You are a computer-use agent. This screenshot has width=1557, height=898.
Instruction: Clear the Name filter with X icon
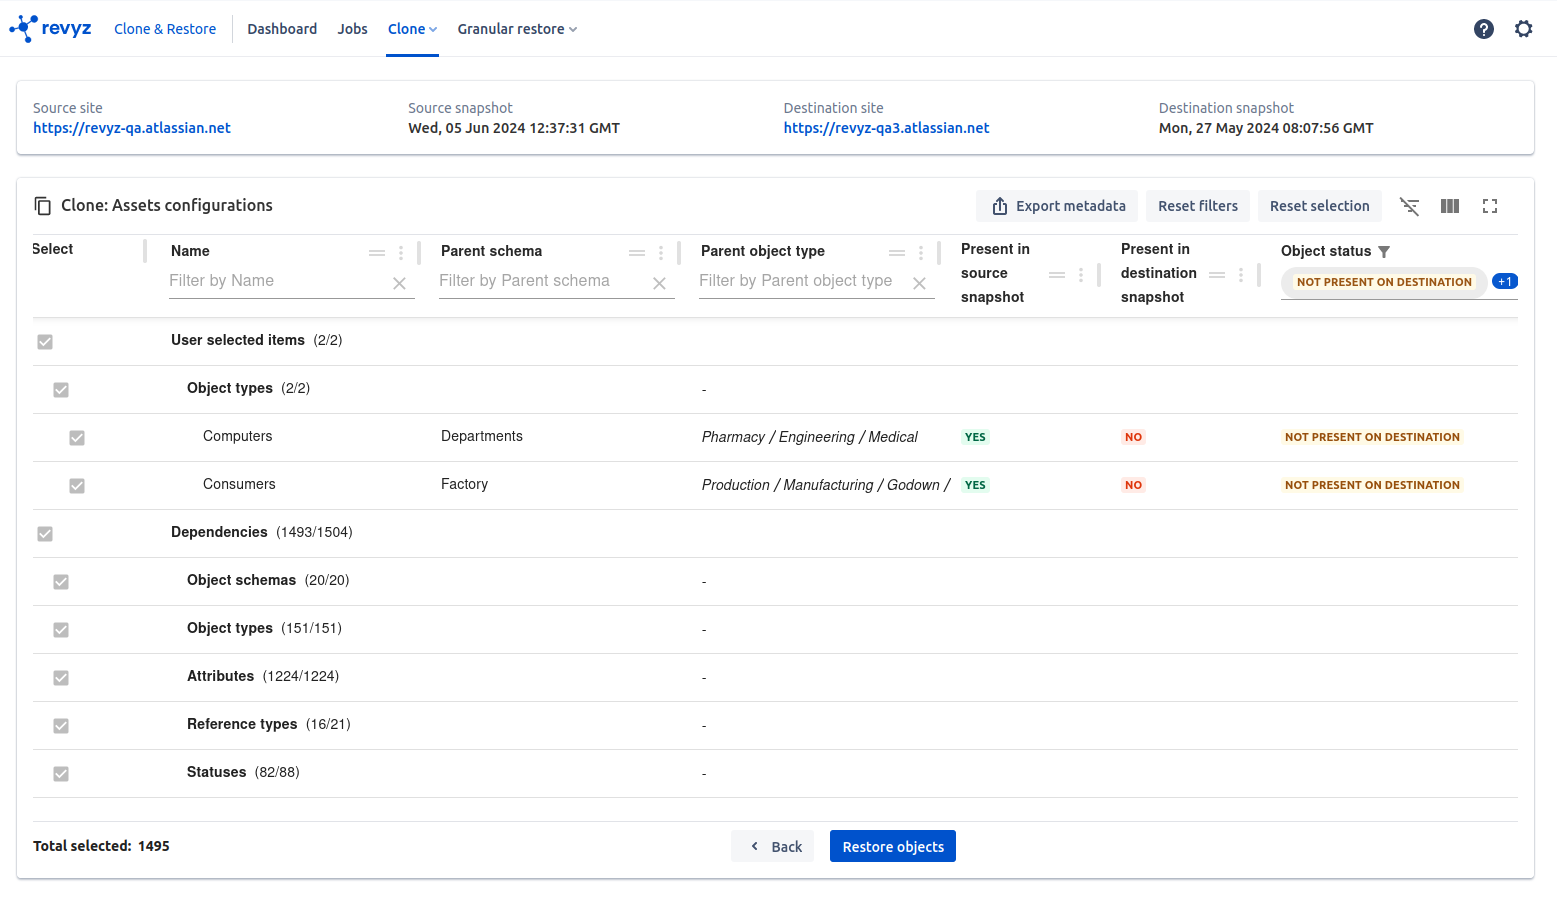pos(399,283)
